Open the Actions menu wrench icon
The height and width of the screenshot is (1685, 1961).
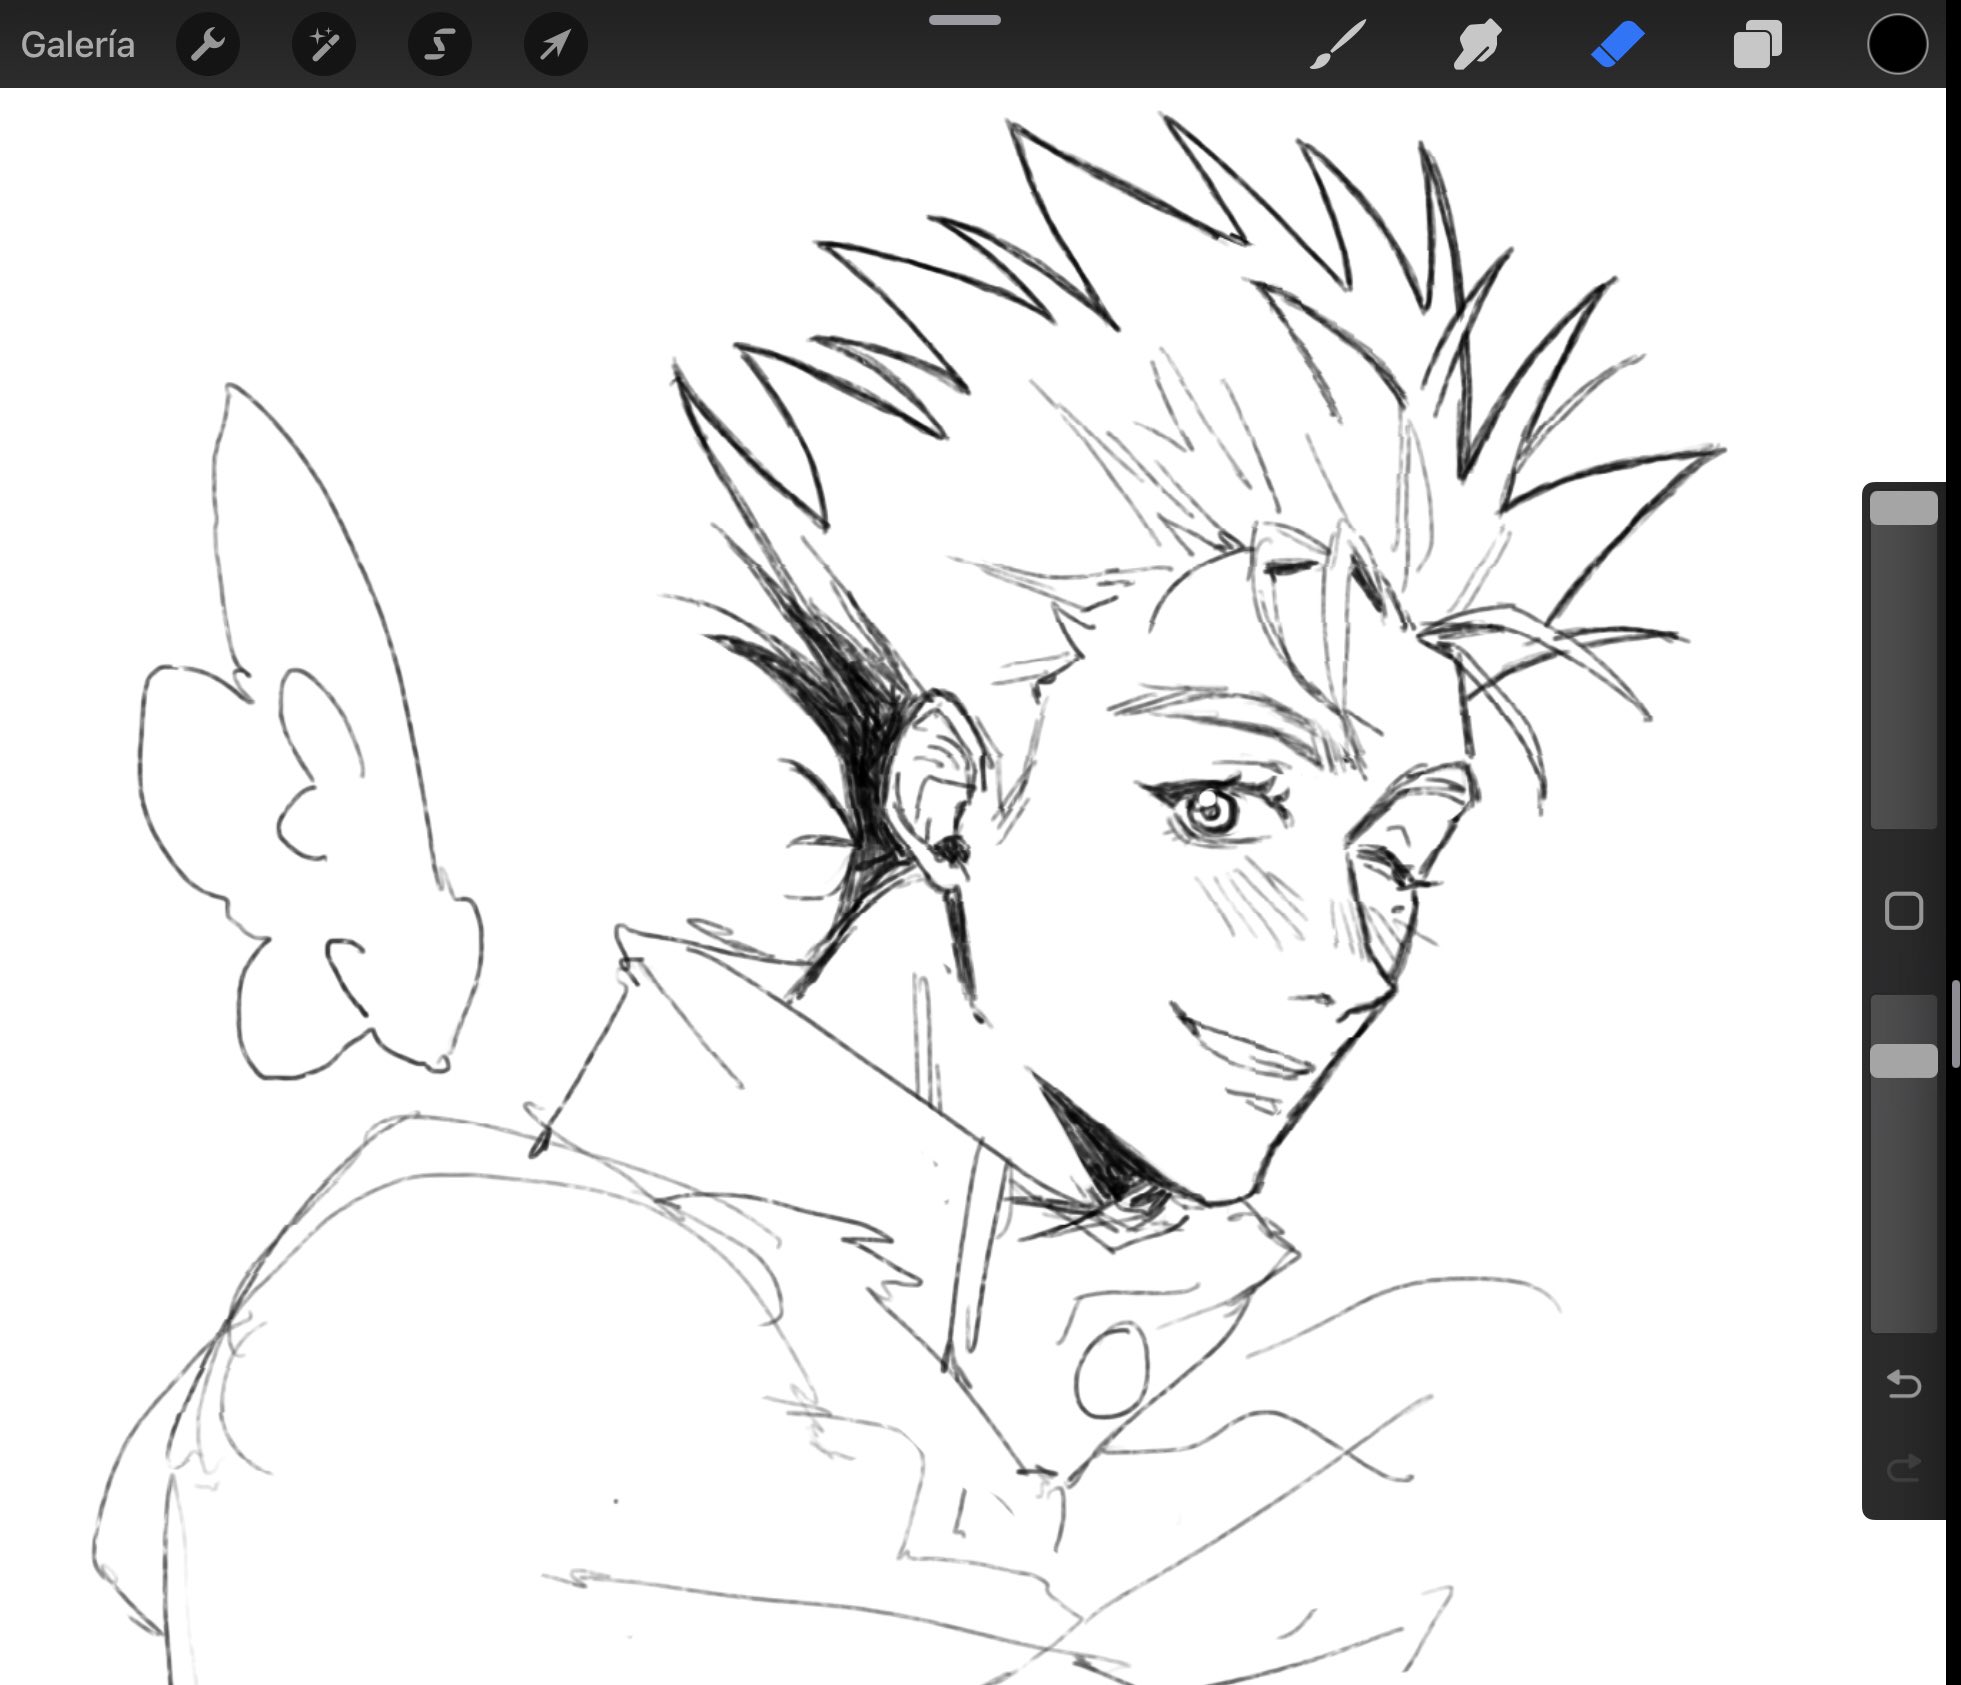(x=207, y=44)
